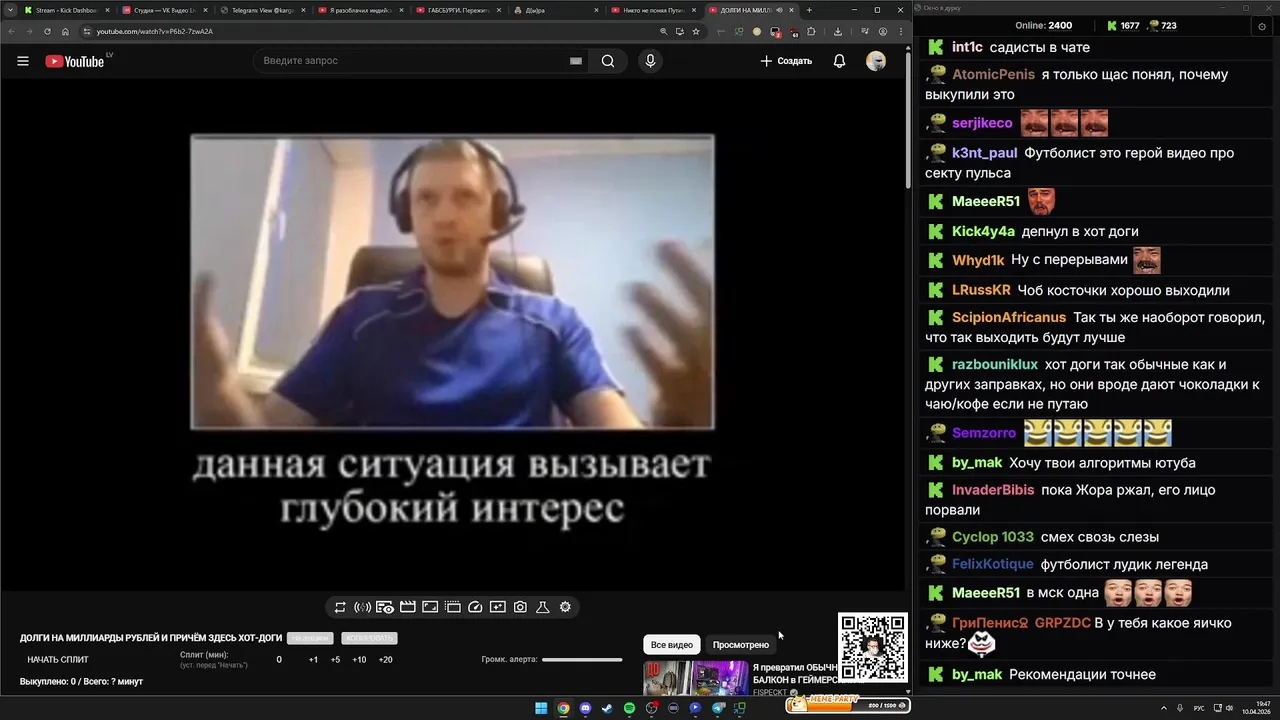Add +10 minutes to split
Screen dimensions: 1280x720
[x=359, y=659]
